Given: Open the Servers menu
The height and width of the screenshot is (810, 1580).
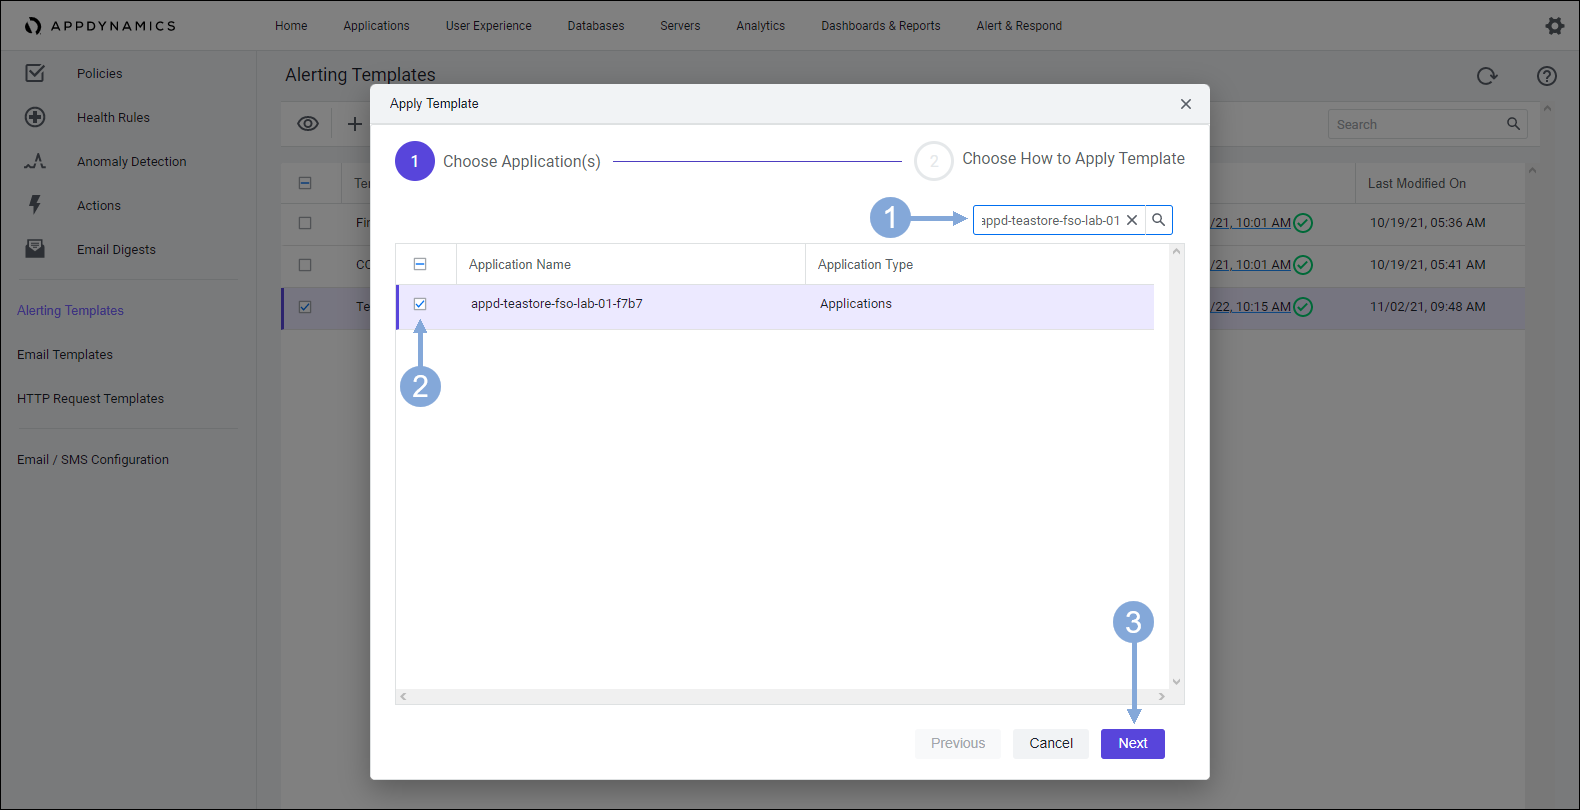Looking at the screenshot, I should (680, 26).
